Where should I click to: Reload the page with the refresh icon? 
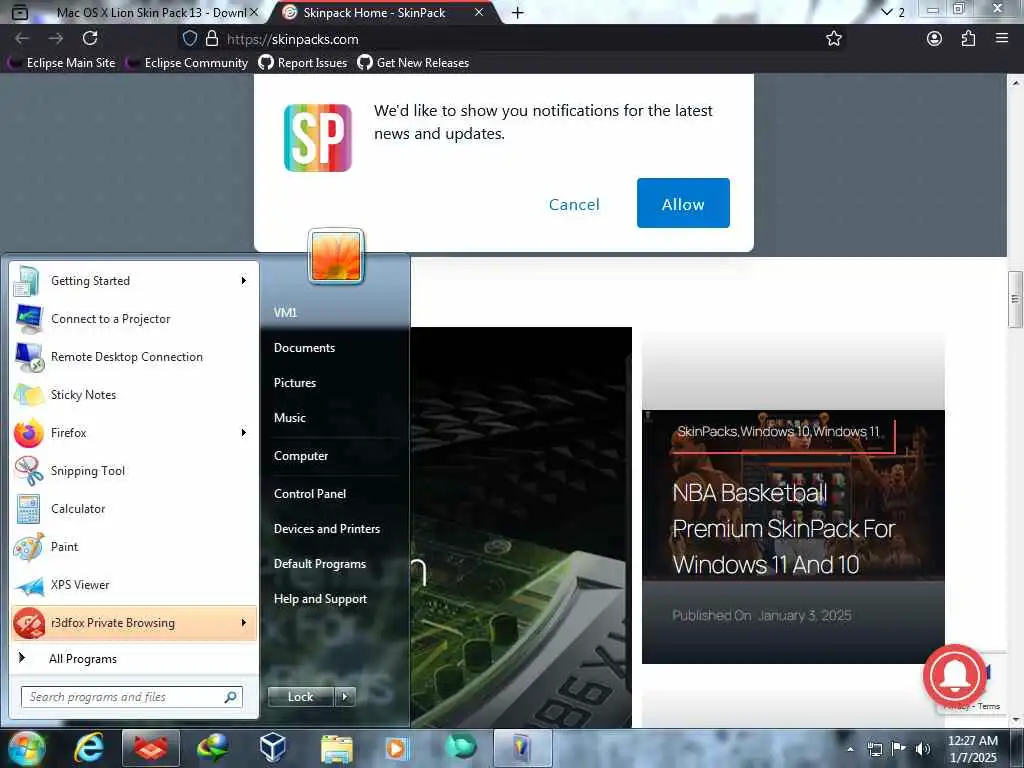click(90, 38)
